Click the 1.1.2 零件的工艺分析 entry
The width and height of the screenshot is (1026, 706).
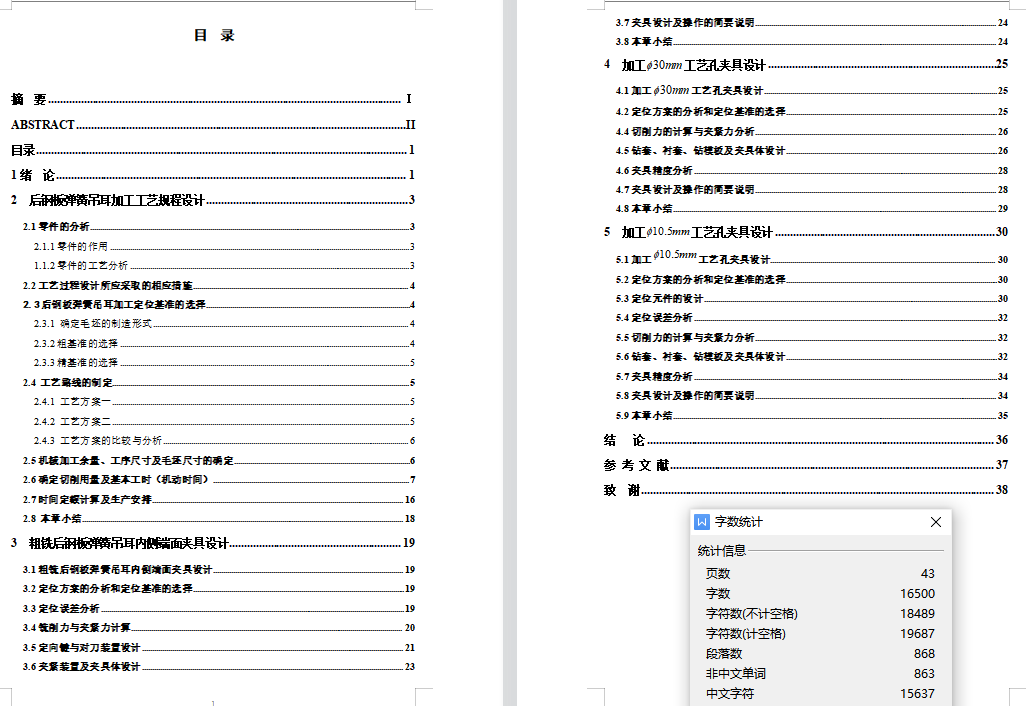click(x=224, y=265)
